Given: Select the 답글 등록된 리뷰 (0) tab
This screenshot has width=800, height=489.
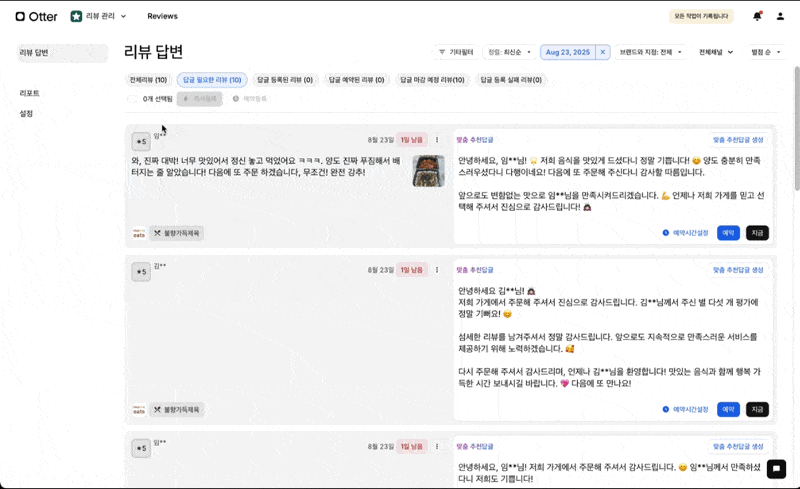Looking at the screenshot, I should click(x=285, y=80).
